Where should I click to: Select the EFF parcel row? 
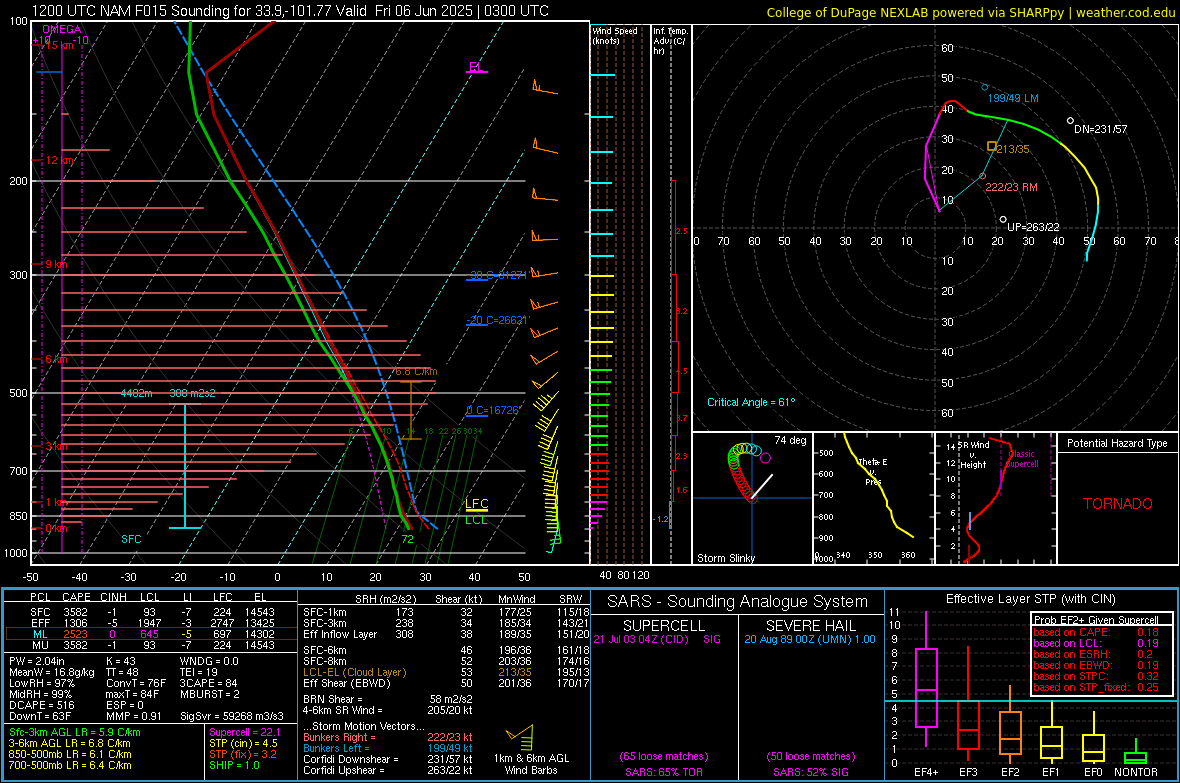click(151, 623)
